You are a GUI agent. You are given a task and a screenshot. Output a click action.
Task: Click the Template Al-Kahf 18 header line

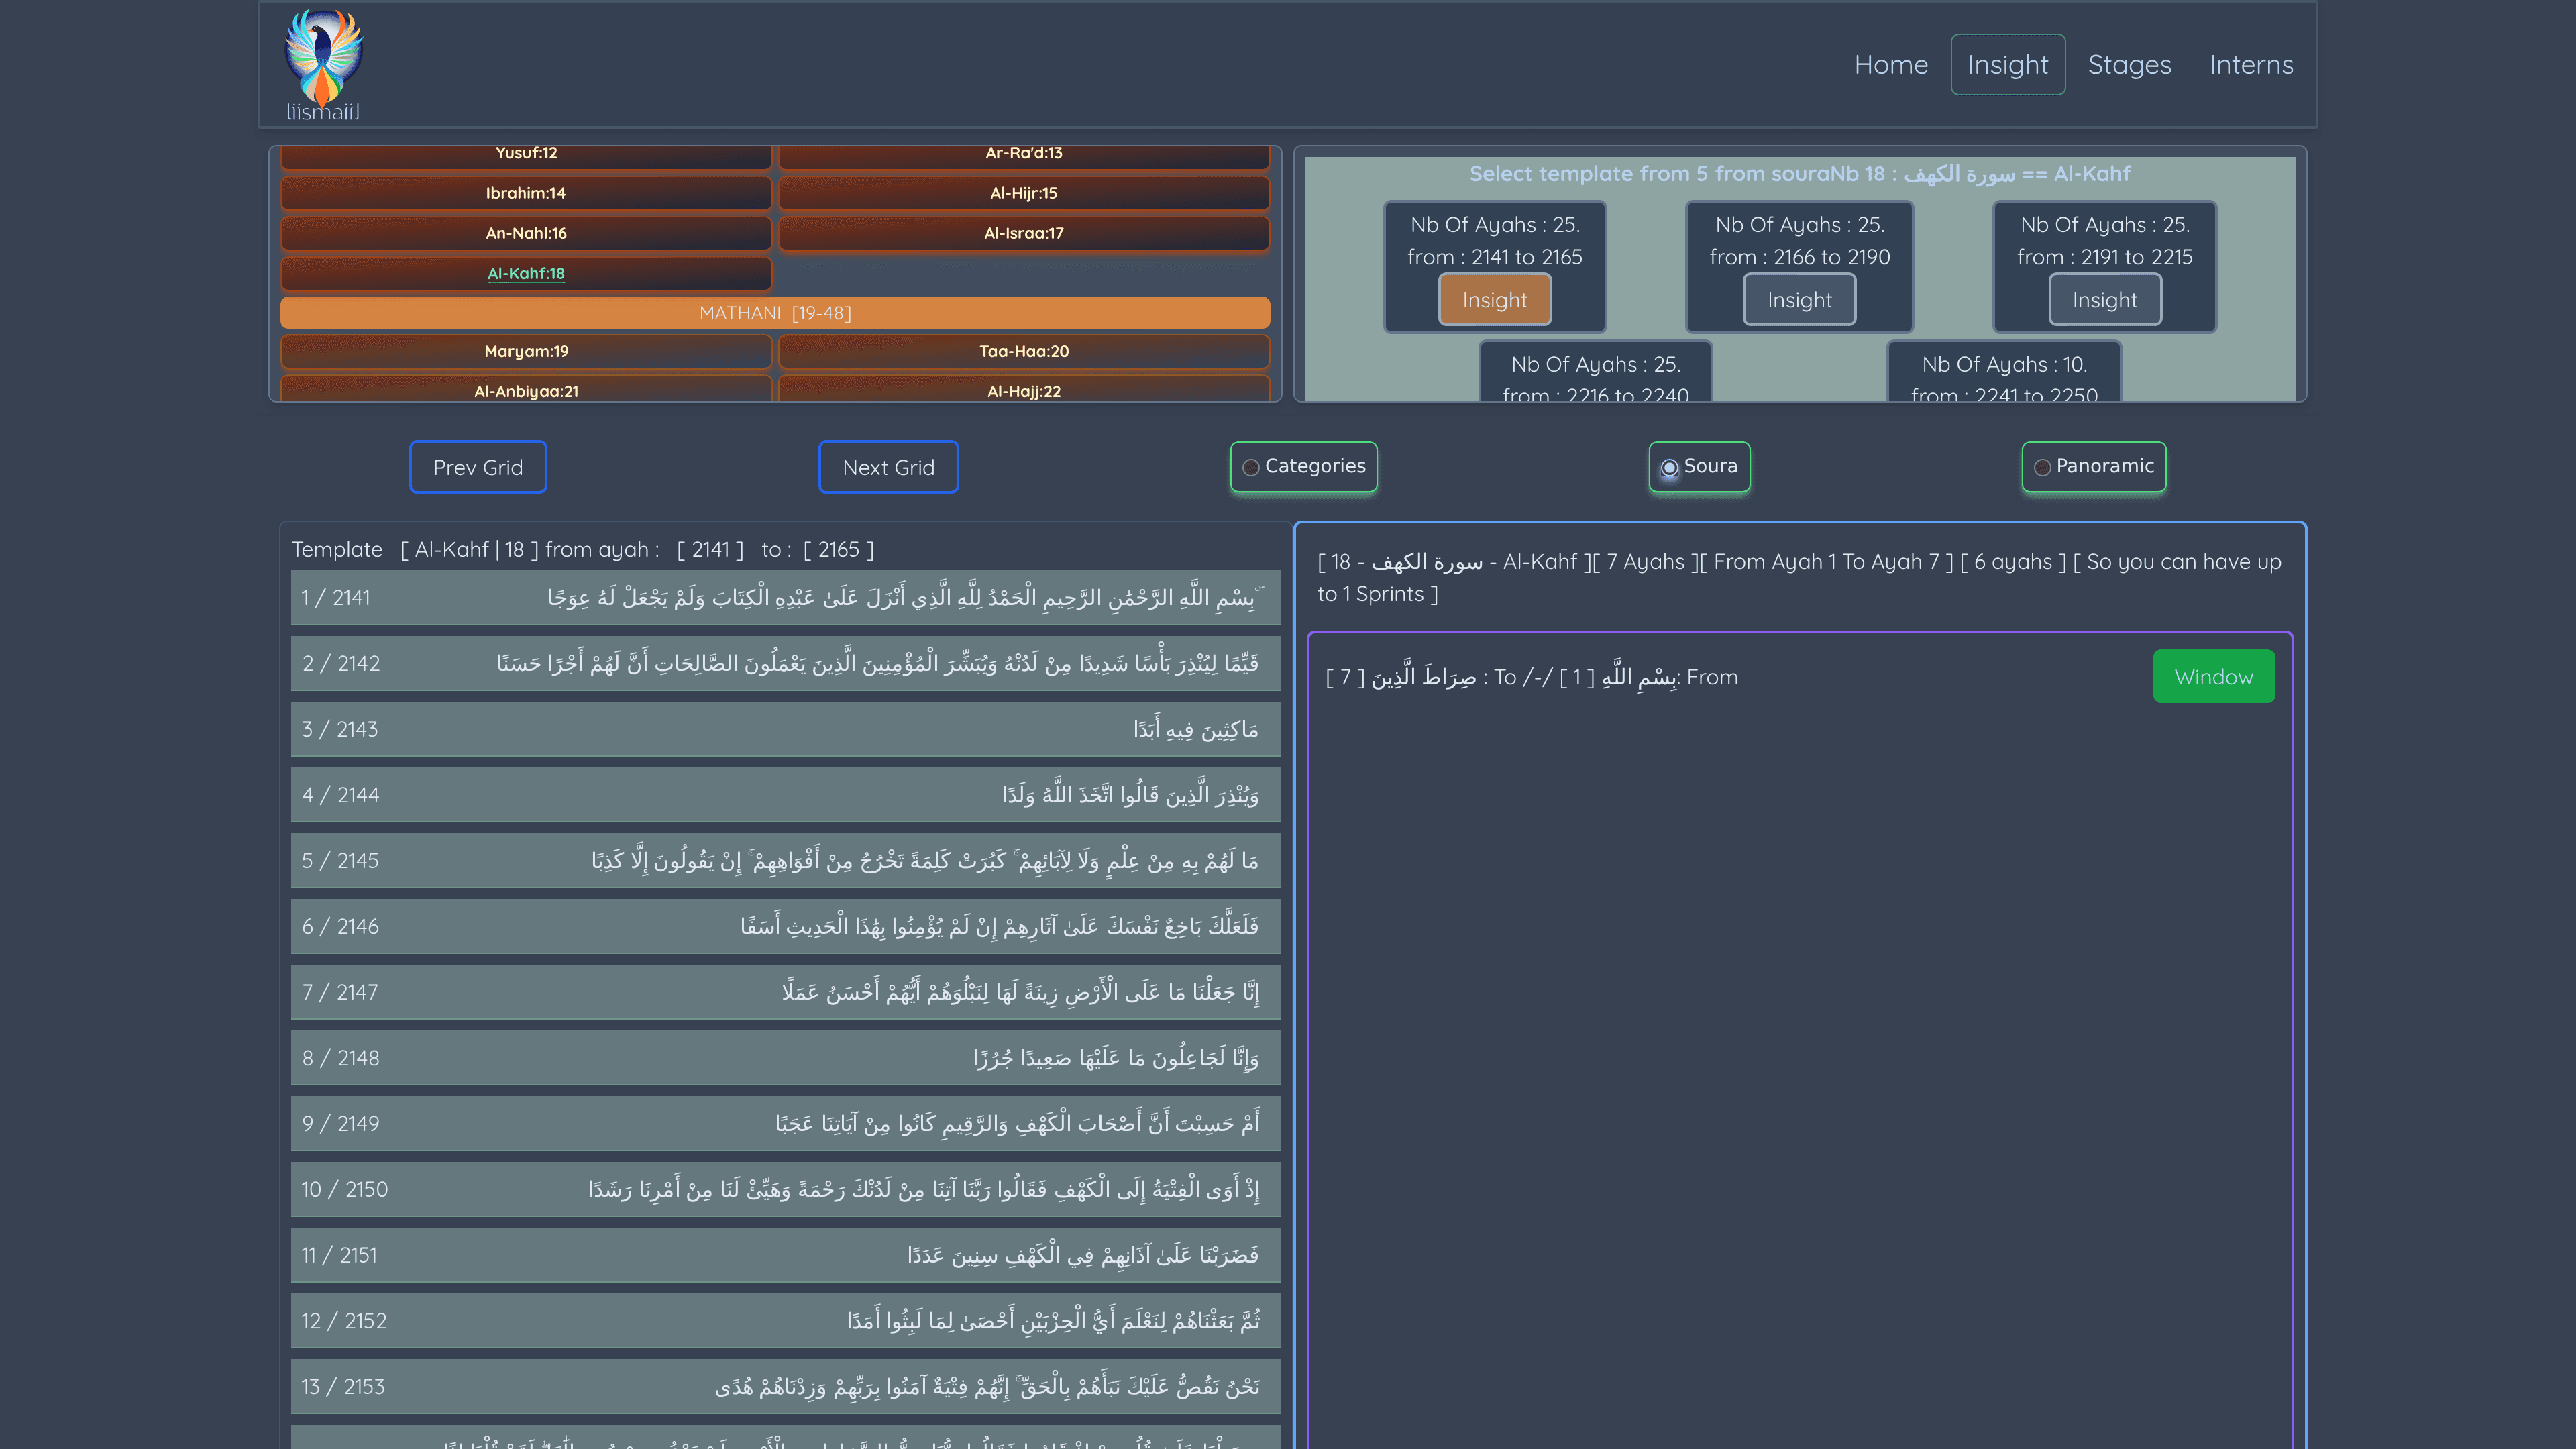pos(583,550)
